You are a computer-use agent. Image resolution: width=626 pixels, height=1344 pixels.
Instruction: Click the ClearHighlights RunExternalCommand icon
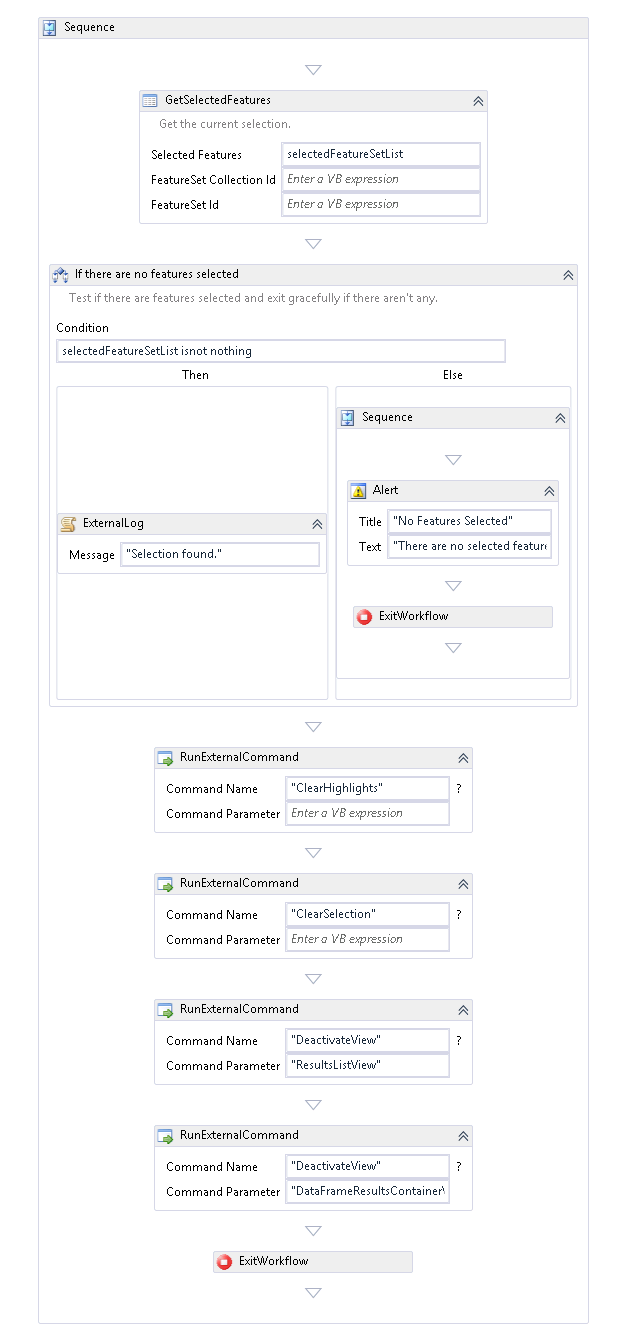pyautogui.click(x=165, y=758)
